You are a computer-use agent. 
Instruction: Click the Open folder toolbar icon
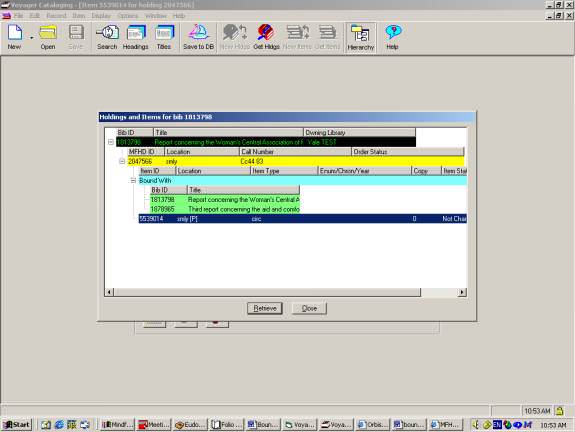(48, 32)
